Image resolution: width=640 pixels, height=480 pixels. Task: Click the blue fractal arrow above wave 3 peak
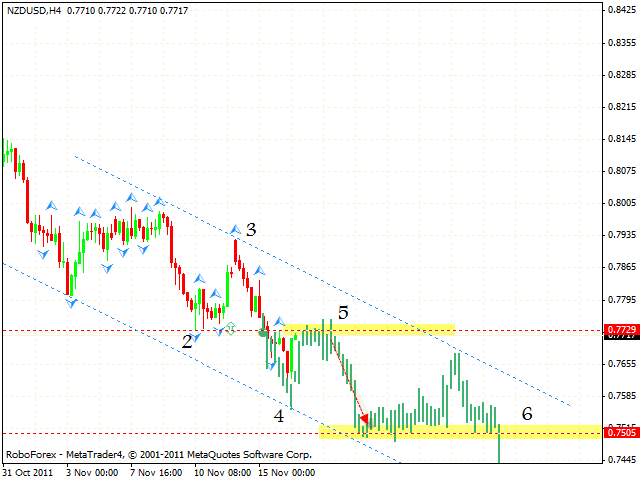[236, 230]
